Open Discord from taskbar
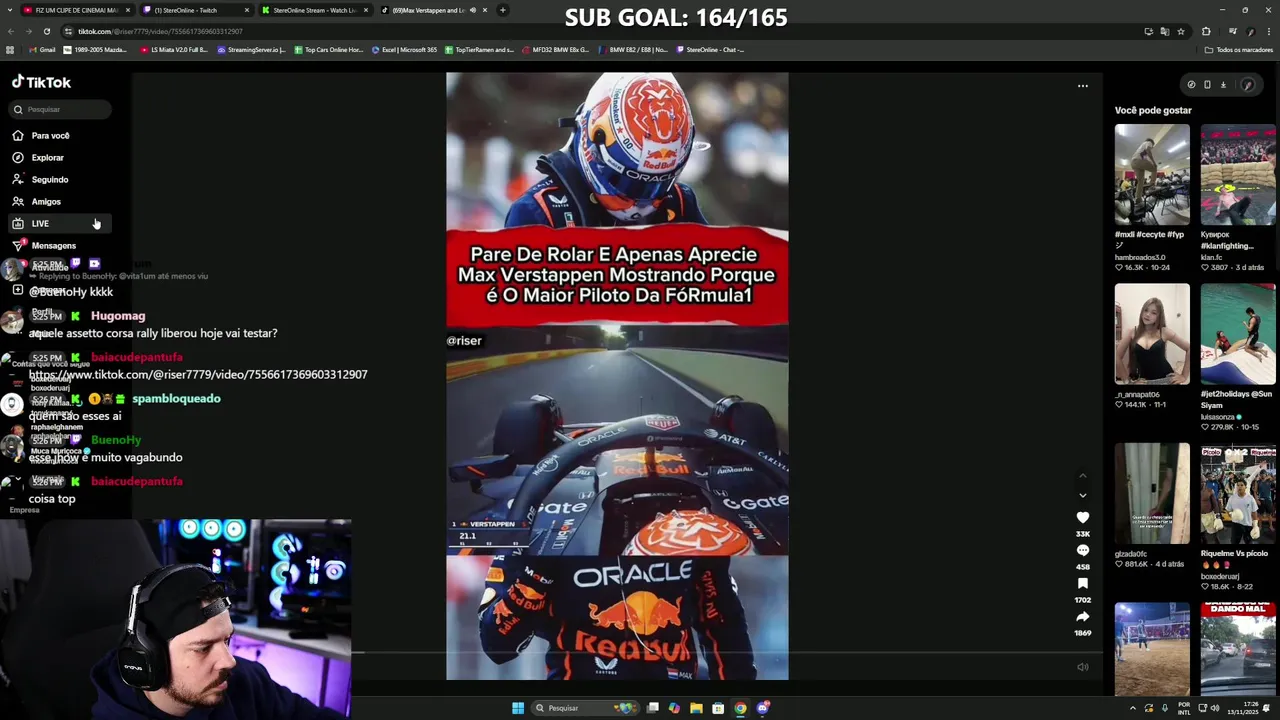This screenshot has width=1280, height=720. tap(762, 708)
